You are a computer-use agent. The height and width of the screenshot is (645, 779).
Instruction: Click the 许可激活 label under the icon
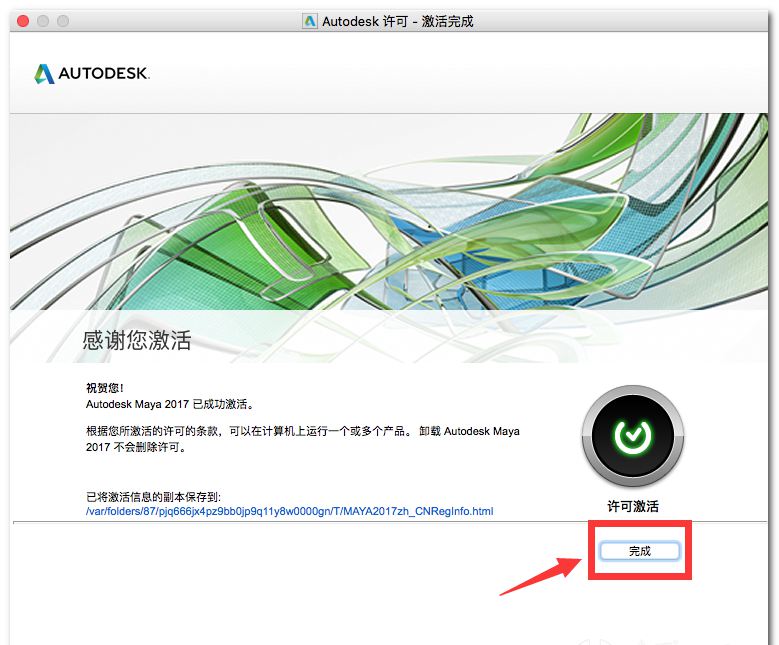[633, 506]
